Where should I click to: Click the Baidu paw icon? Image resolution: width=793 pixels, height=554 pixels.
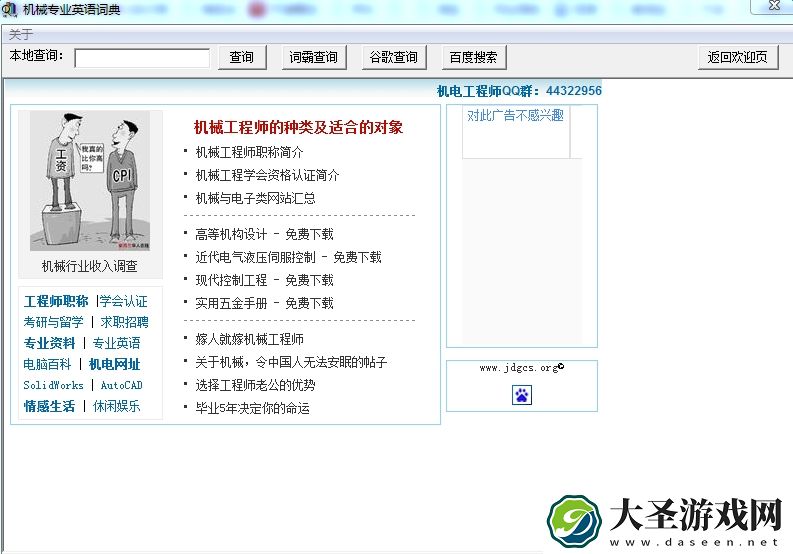point(521,395)
